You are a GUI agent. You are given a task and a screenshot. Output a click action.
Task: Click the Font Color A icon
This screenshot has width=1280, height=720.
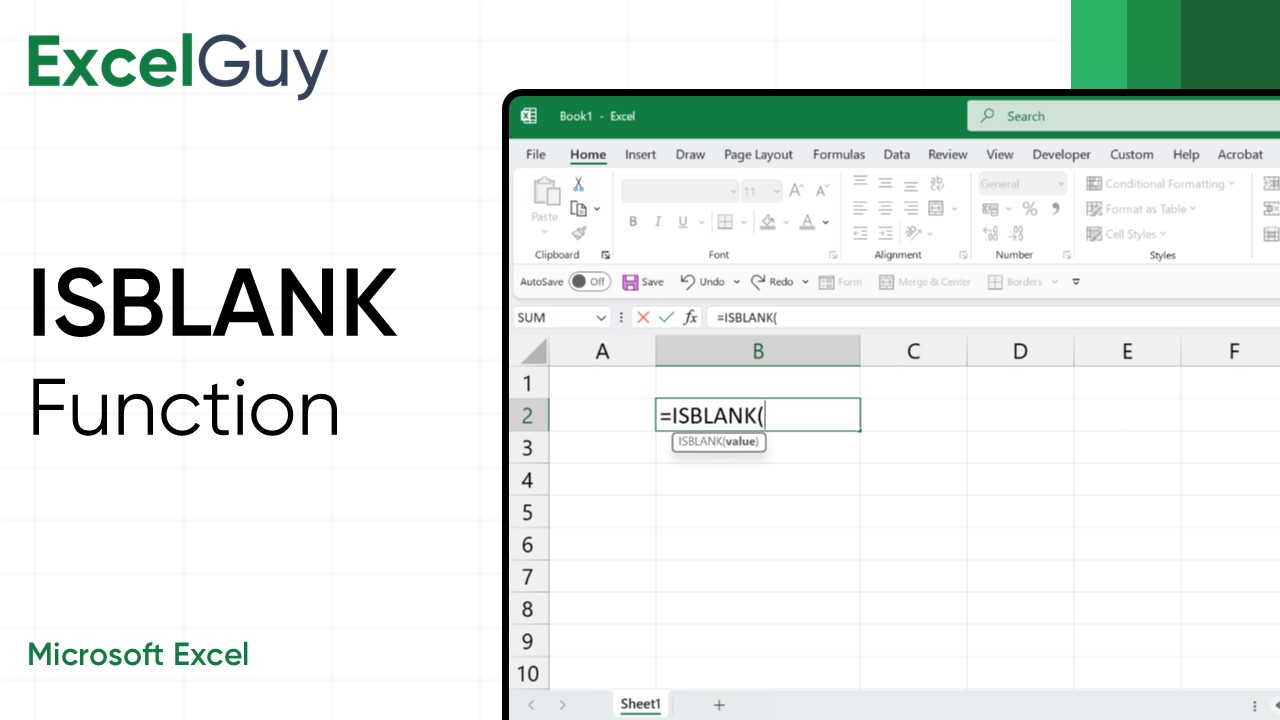point(808,222)
